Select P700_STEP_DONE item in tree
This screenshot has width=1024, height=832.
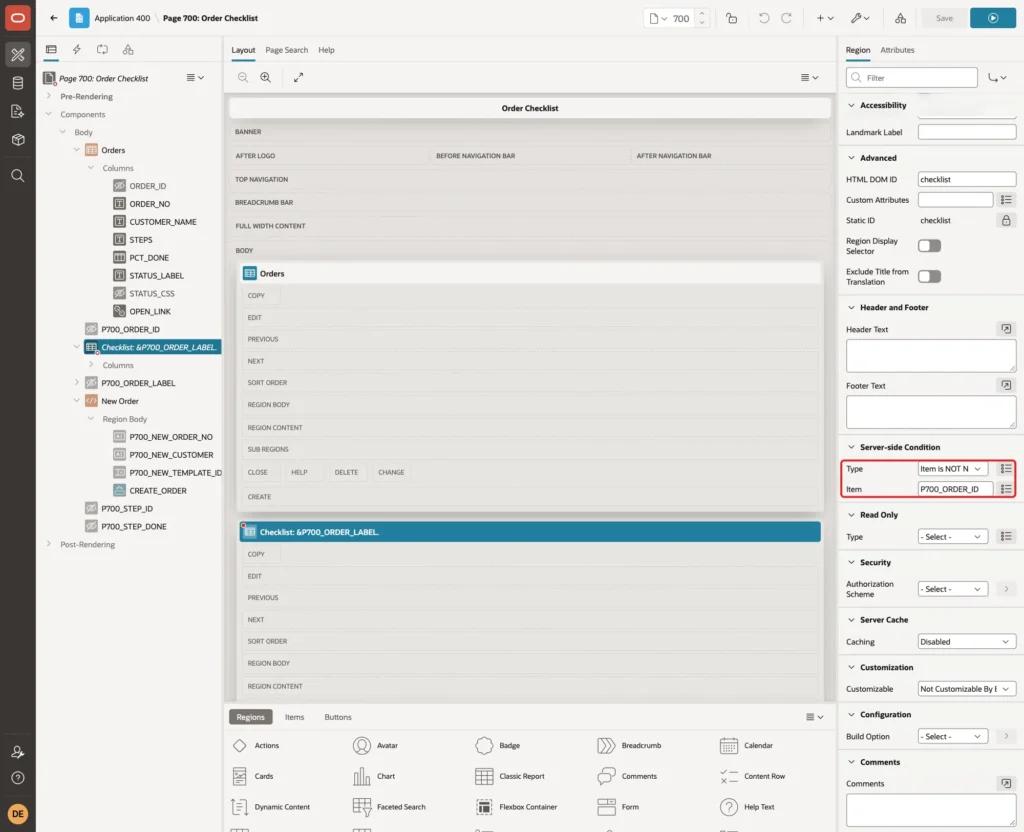(x=133, y=526)
